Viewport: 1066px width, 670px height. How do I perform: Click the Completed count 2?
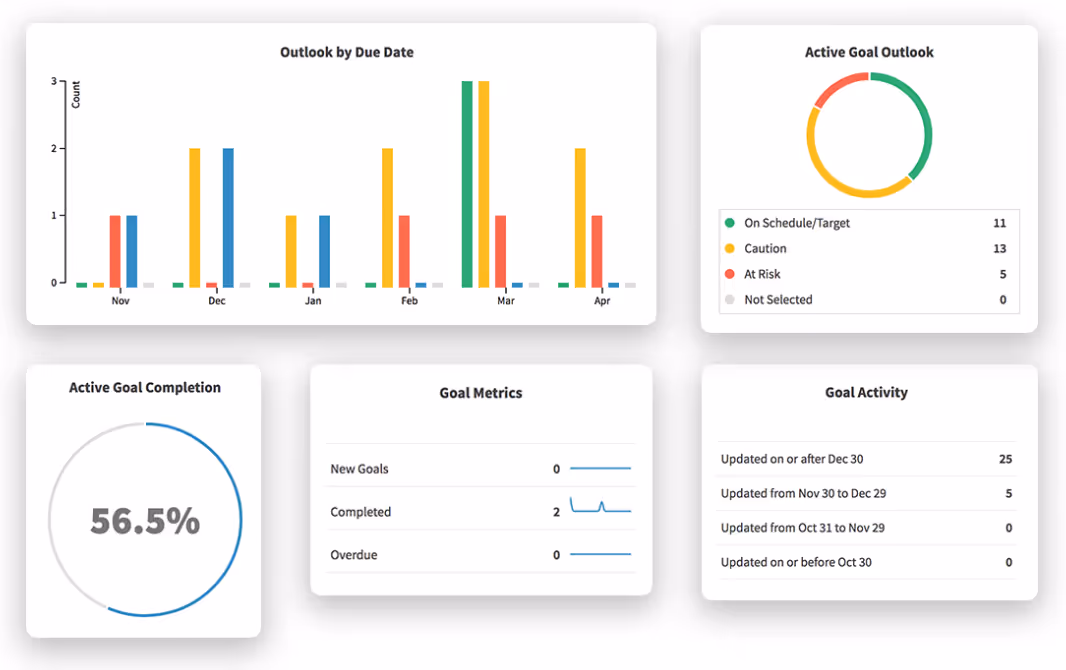click(x=556, y=512)
